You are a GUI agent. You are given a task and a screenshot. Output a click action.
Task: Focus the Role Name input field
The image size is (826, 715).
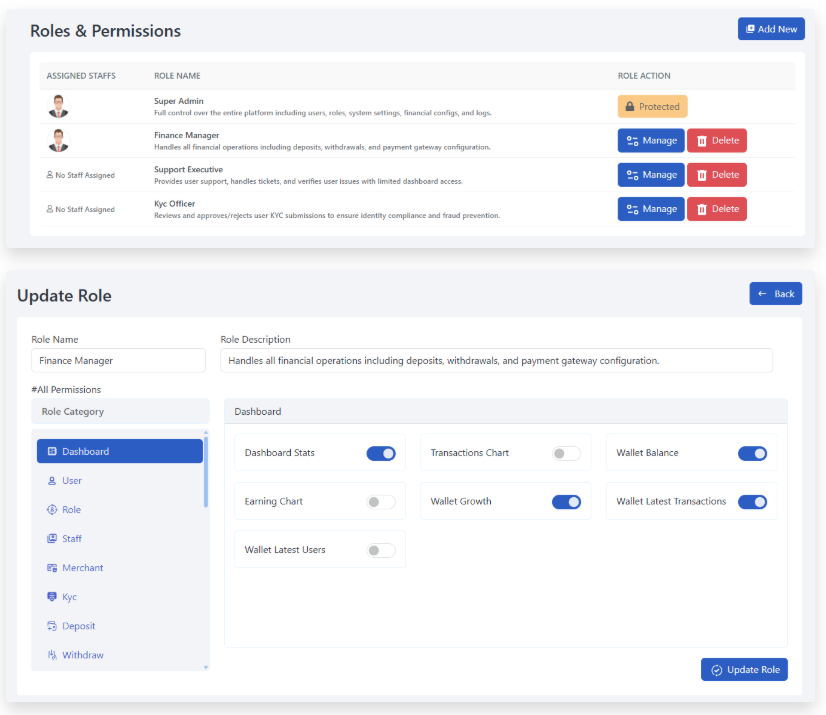tap(118, 360)
